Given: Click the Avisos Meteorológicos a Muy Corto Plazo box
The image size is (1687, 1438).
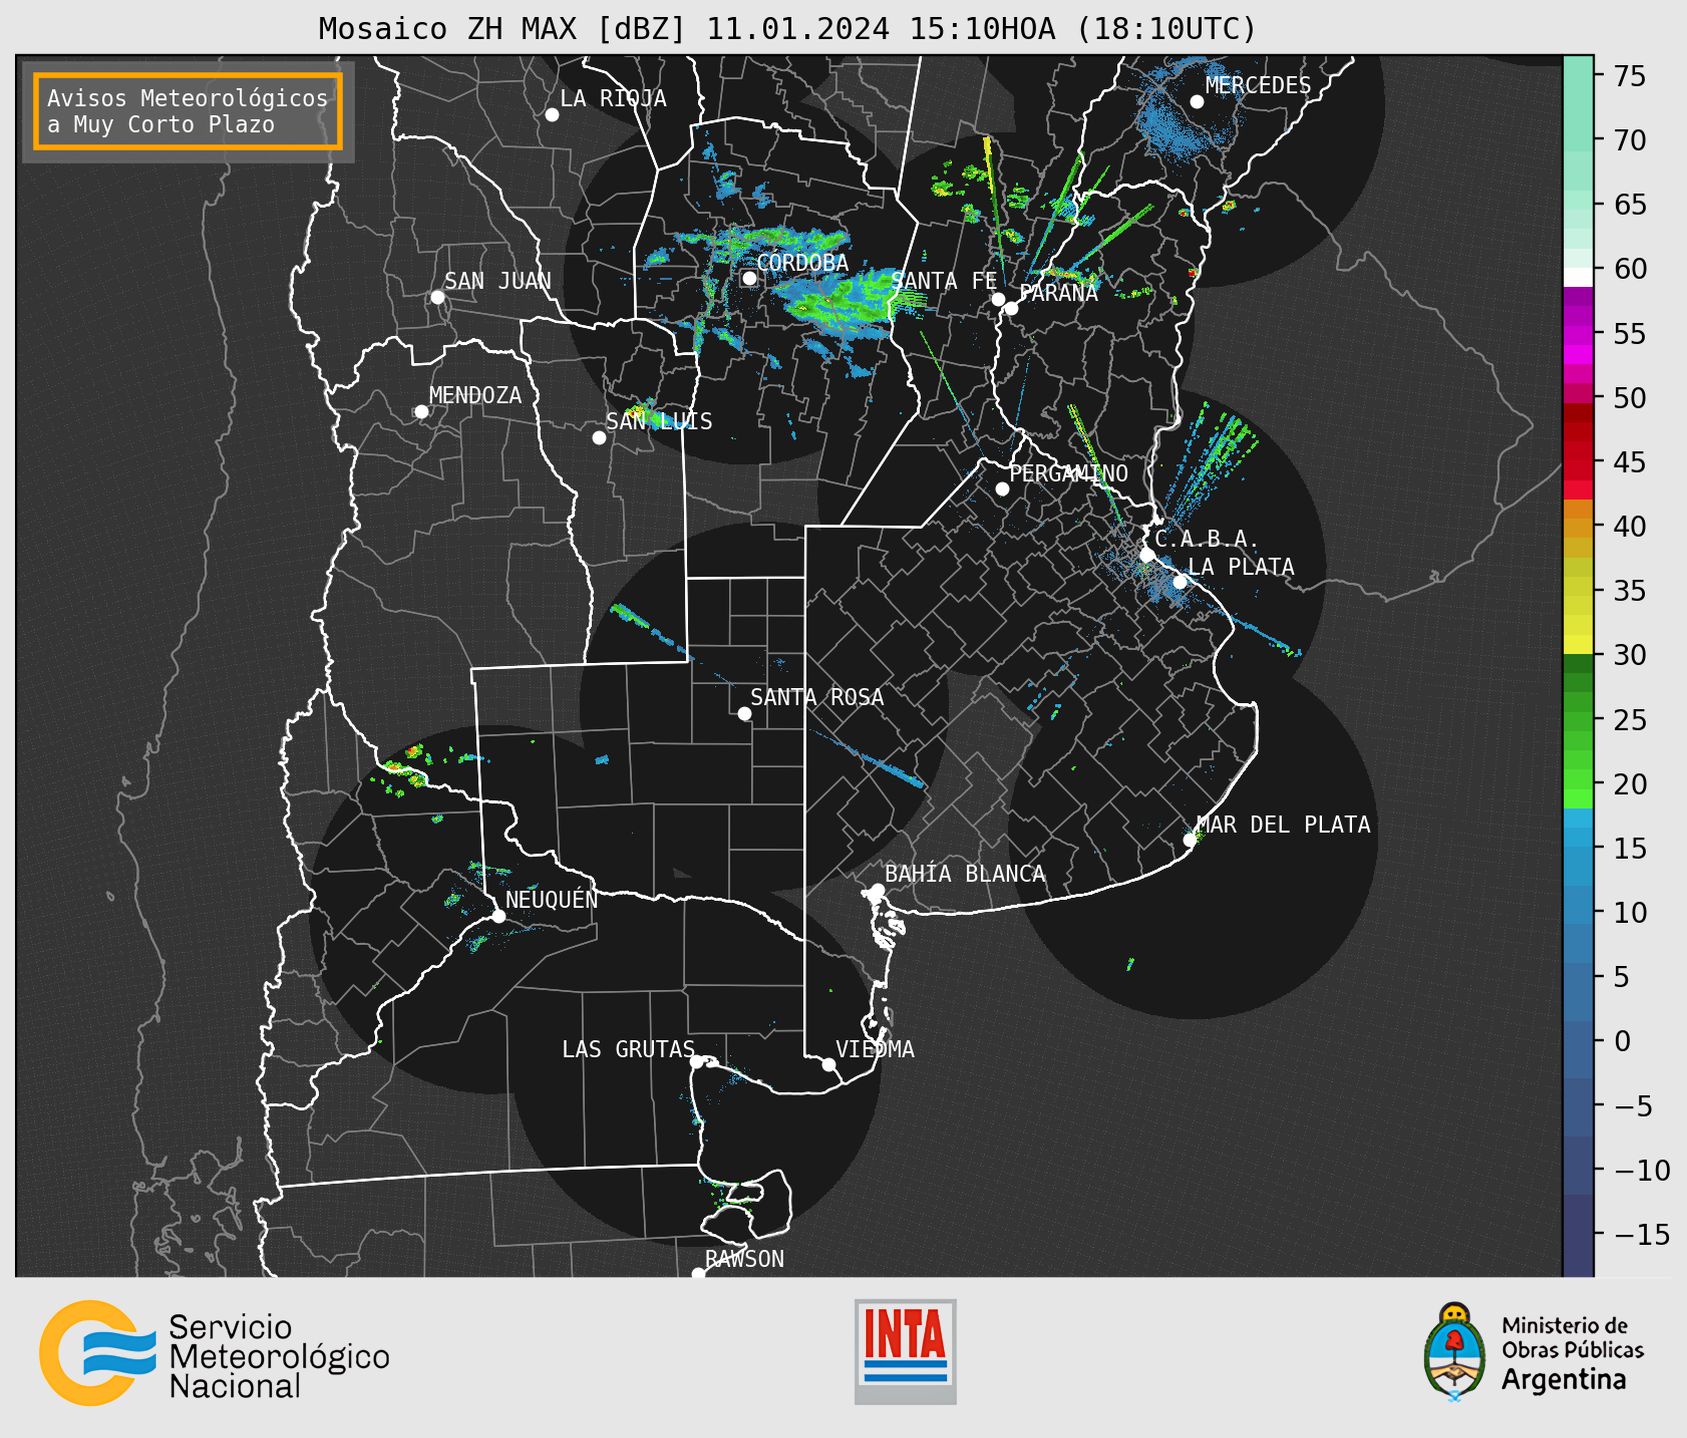Looking at the screenshot, I should click(x=188, y=111).
